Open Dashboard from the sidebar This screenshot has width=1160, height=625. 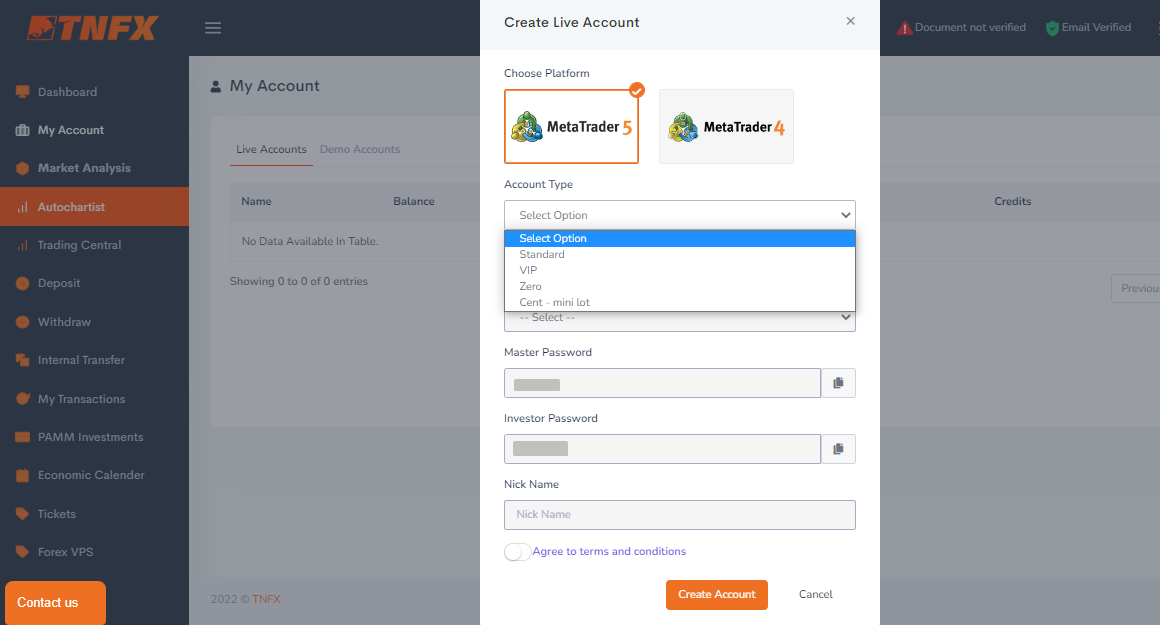(x=67, y=92)
